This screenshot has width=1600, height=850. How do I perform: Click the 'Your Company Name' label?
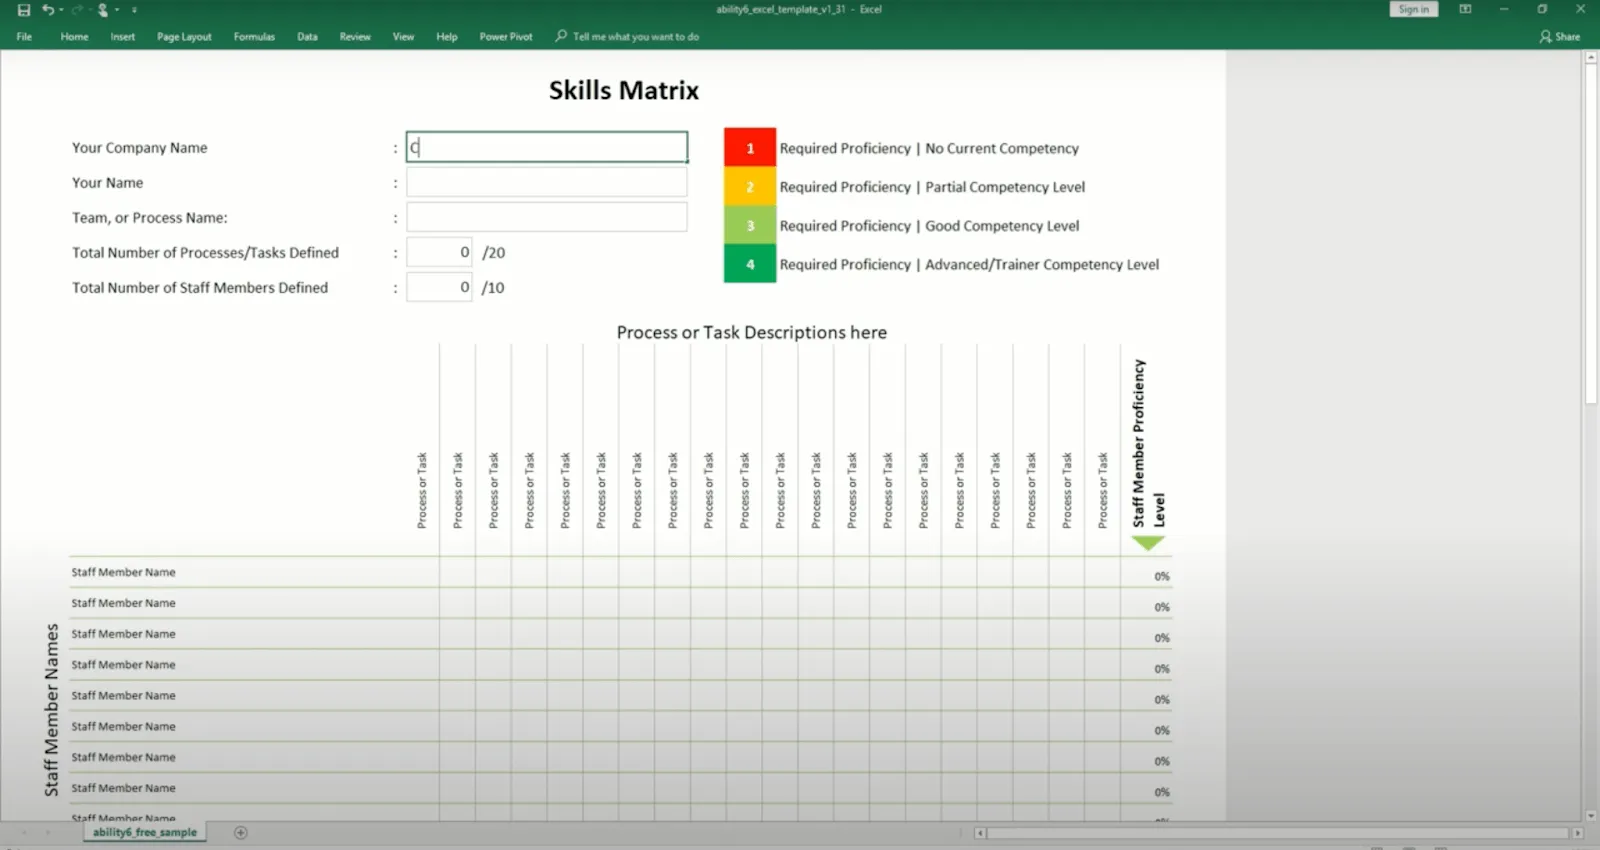pyautogui.click(x=139, y=148)
